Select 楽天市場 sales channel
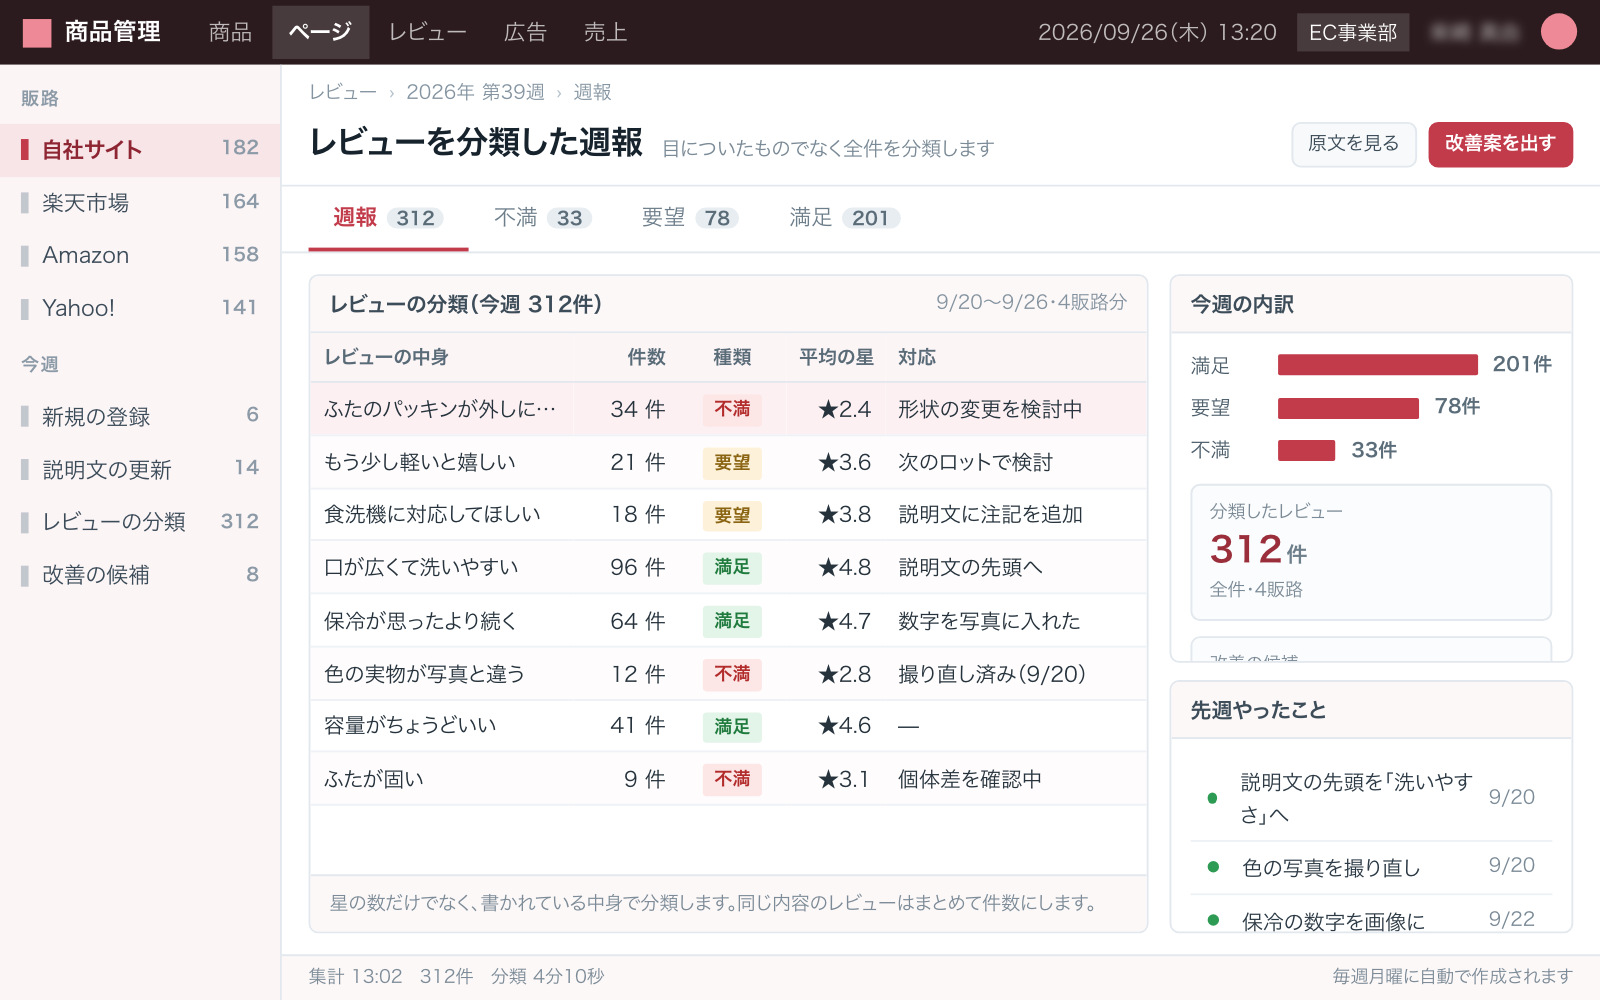Image resolution: width=1600 pixels, height=1000 pixels. click(x=140, y=203)
